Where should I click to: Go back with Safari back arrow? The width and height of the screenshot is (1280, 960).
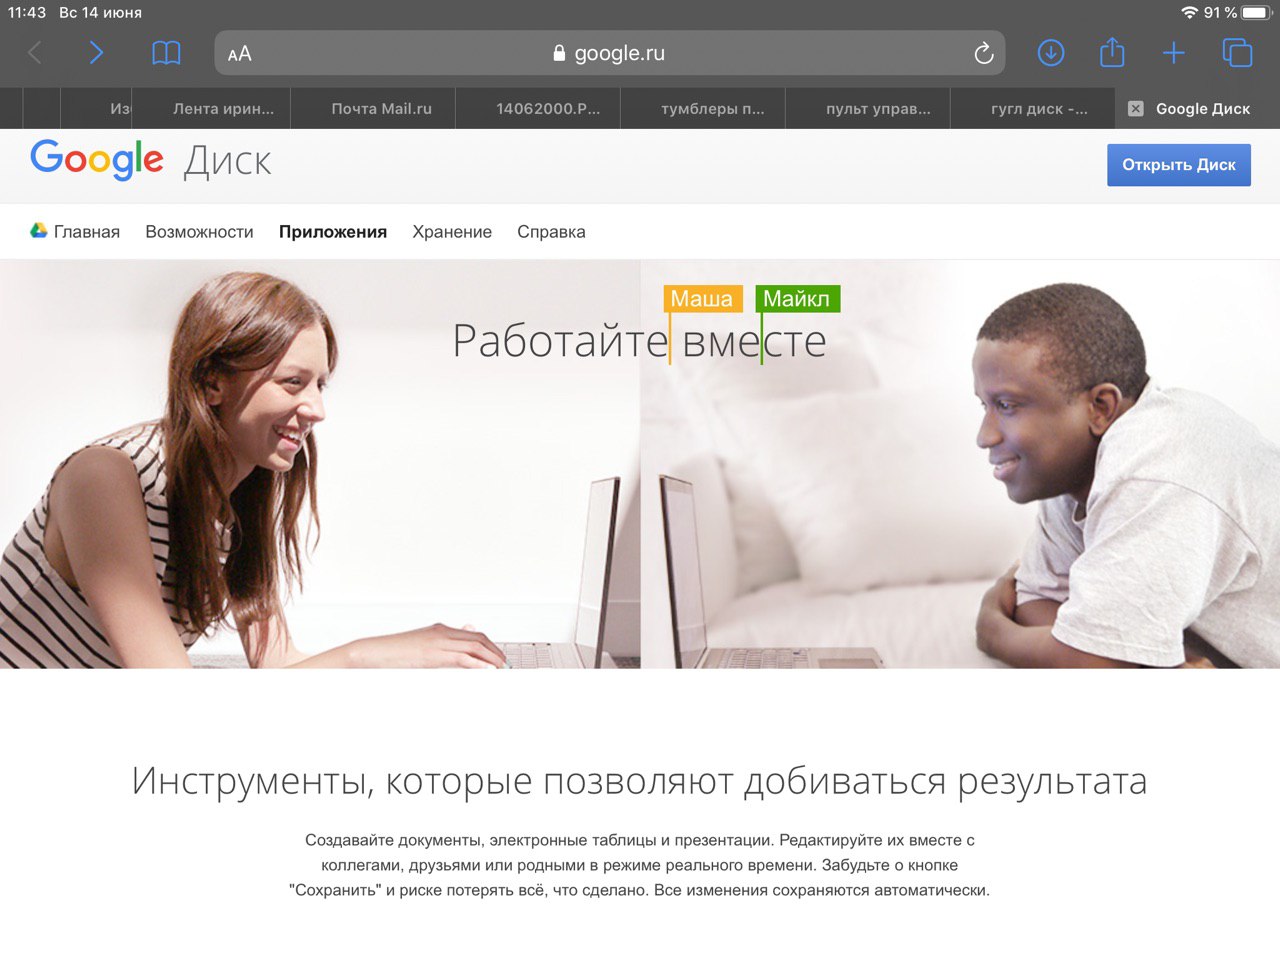[35, 53]
